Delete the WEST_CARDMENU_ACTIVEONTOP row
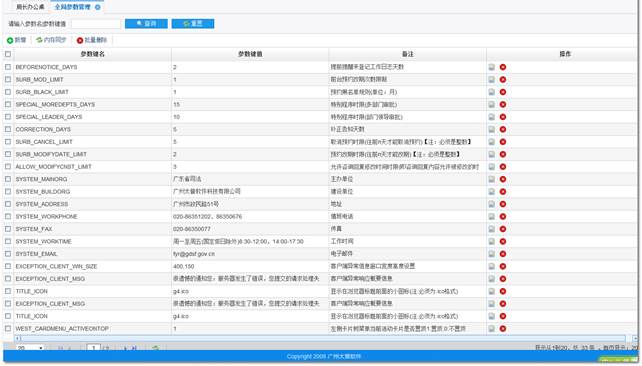The width and height of the screenshot is (642, 366). (503, 328)
